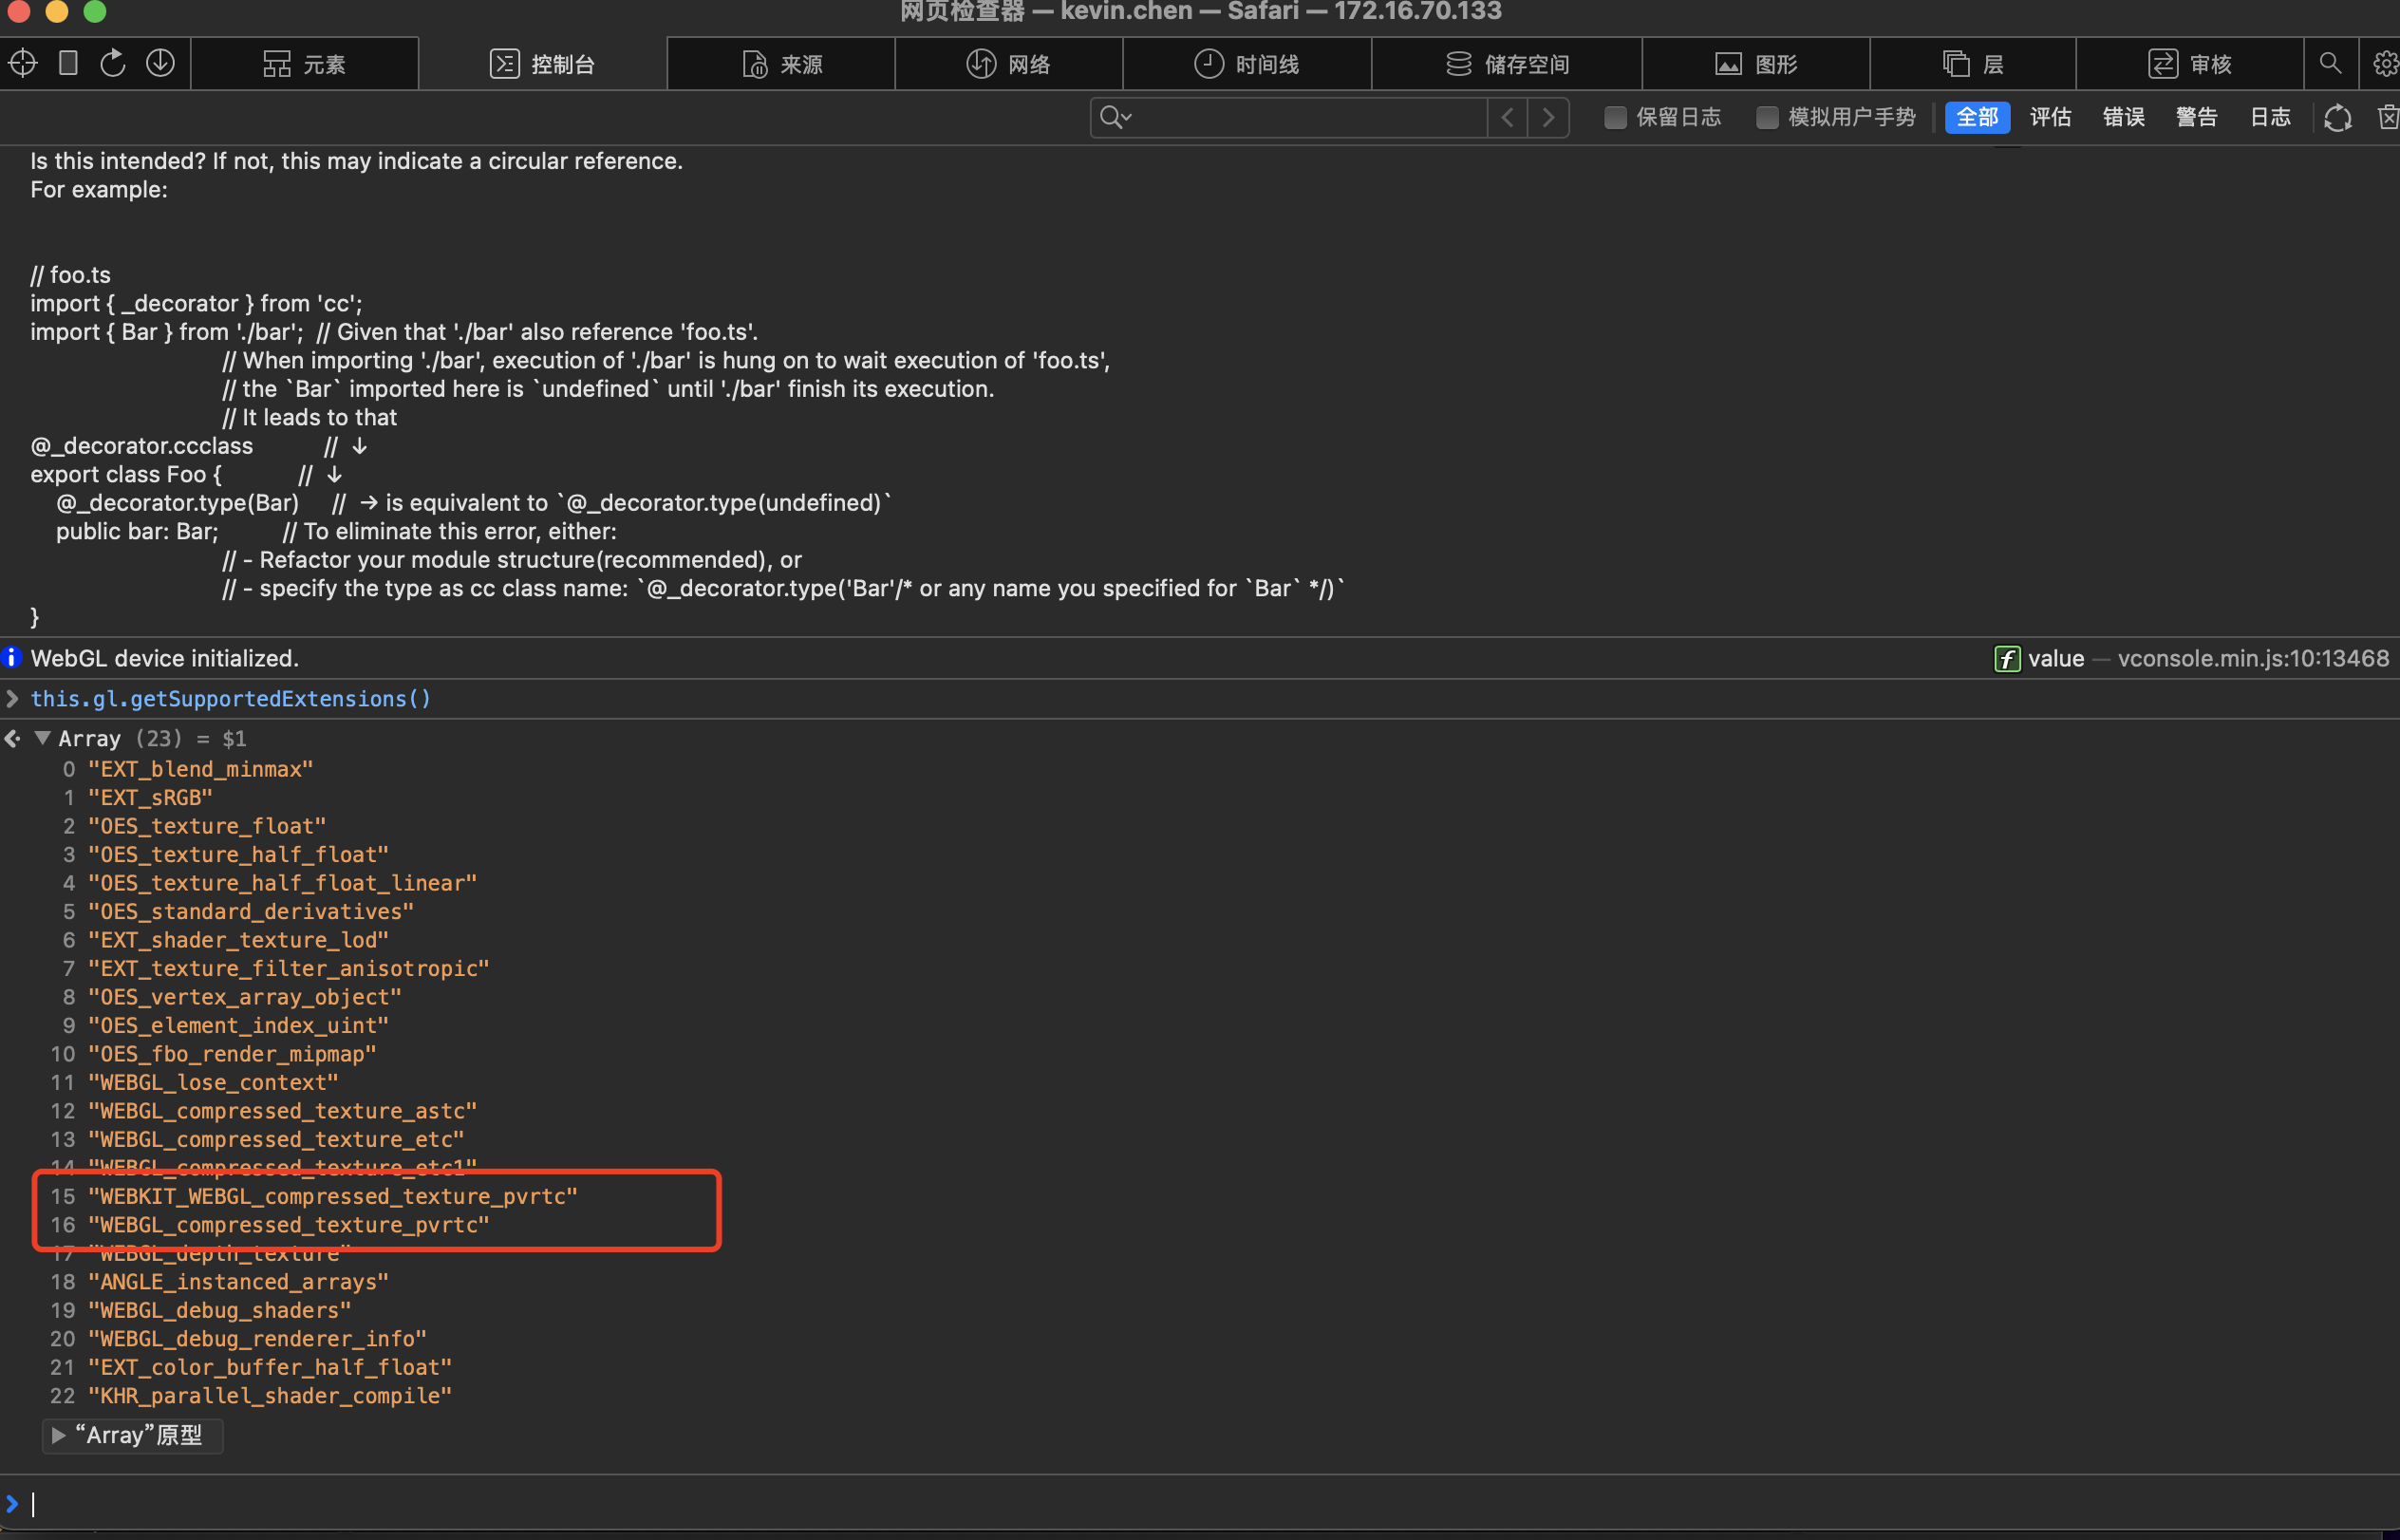Click the 警告 filter button
Image resolution: width=2400 pixels, height=1540 pixels.
click(x=2196, y=117)
